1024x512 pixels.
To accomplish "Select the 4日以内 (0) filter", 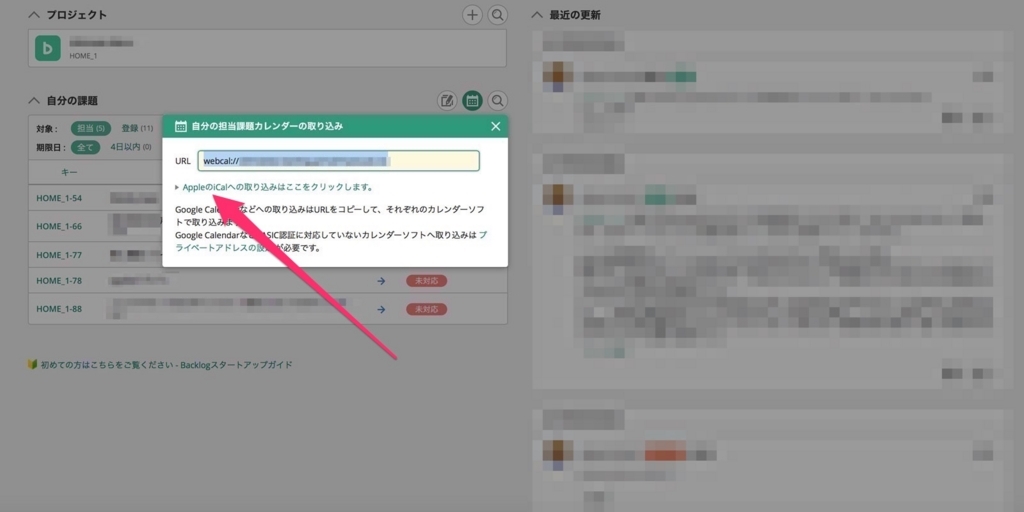I will (131, 147).
